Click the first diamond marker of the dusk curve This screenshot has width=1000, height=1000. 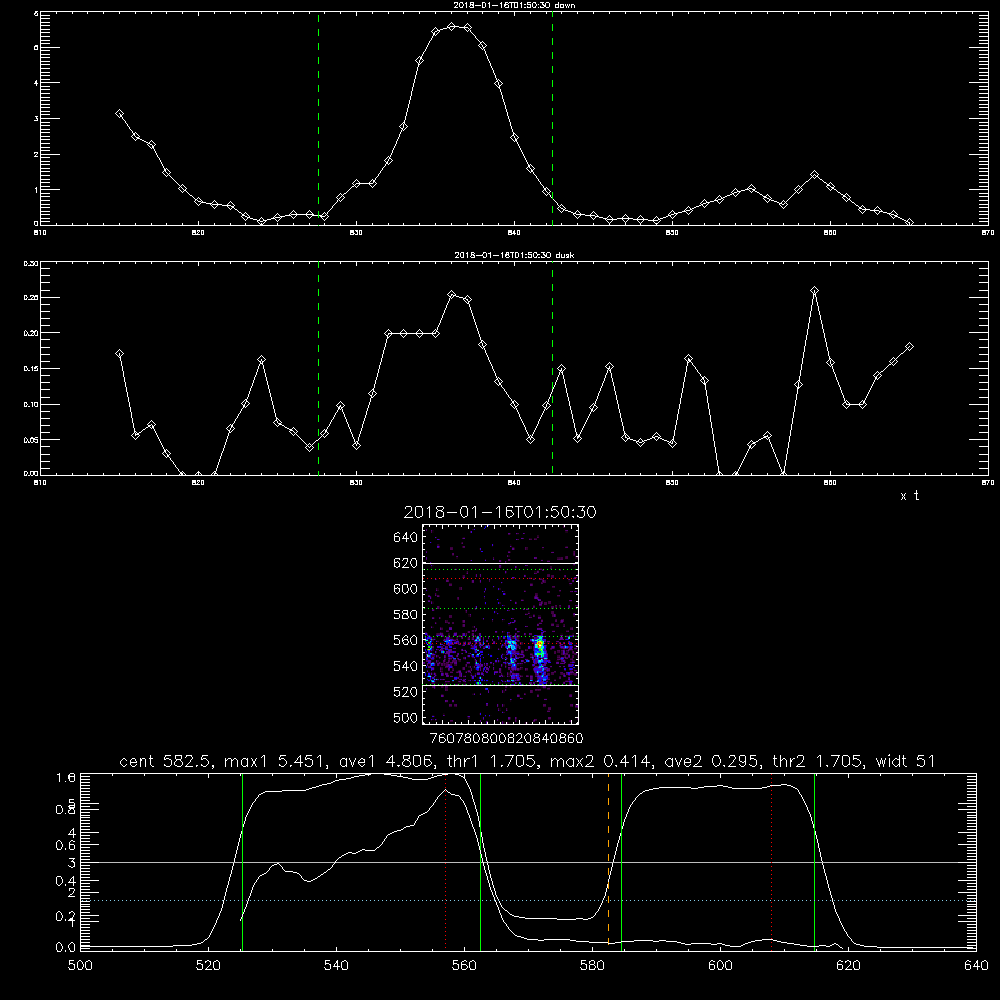click(119, 353)
